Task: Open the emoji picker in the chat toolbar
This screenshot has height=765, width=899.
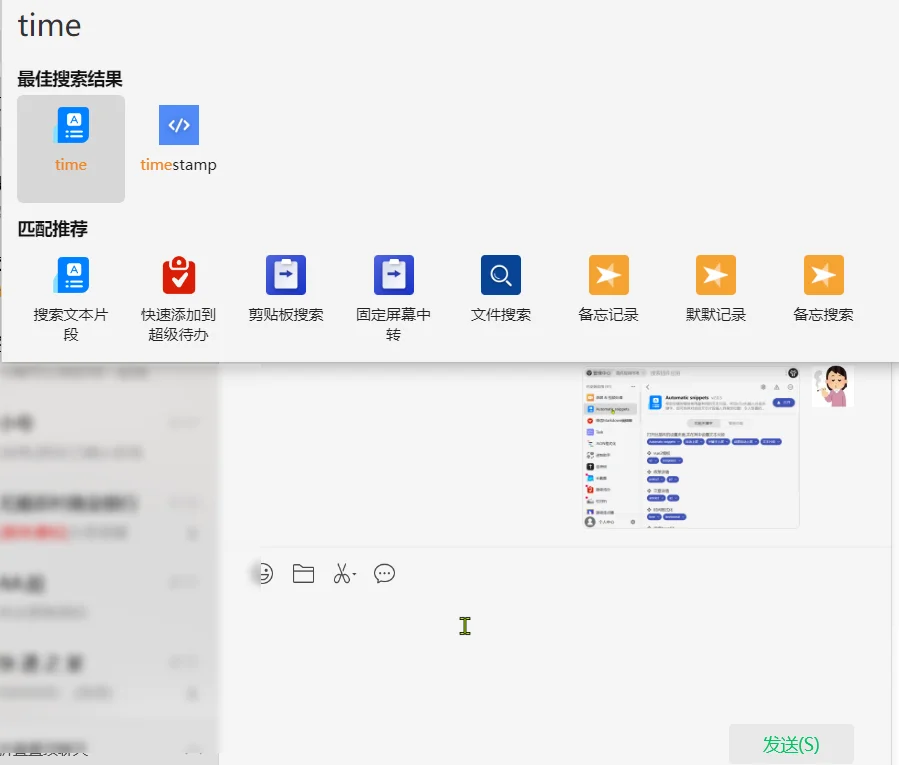Action: [x=262, y=573]
